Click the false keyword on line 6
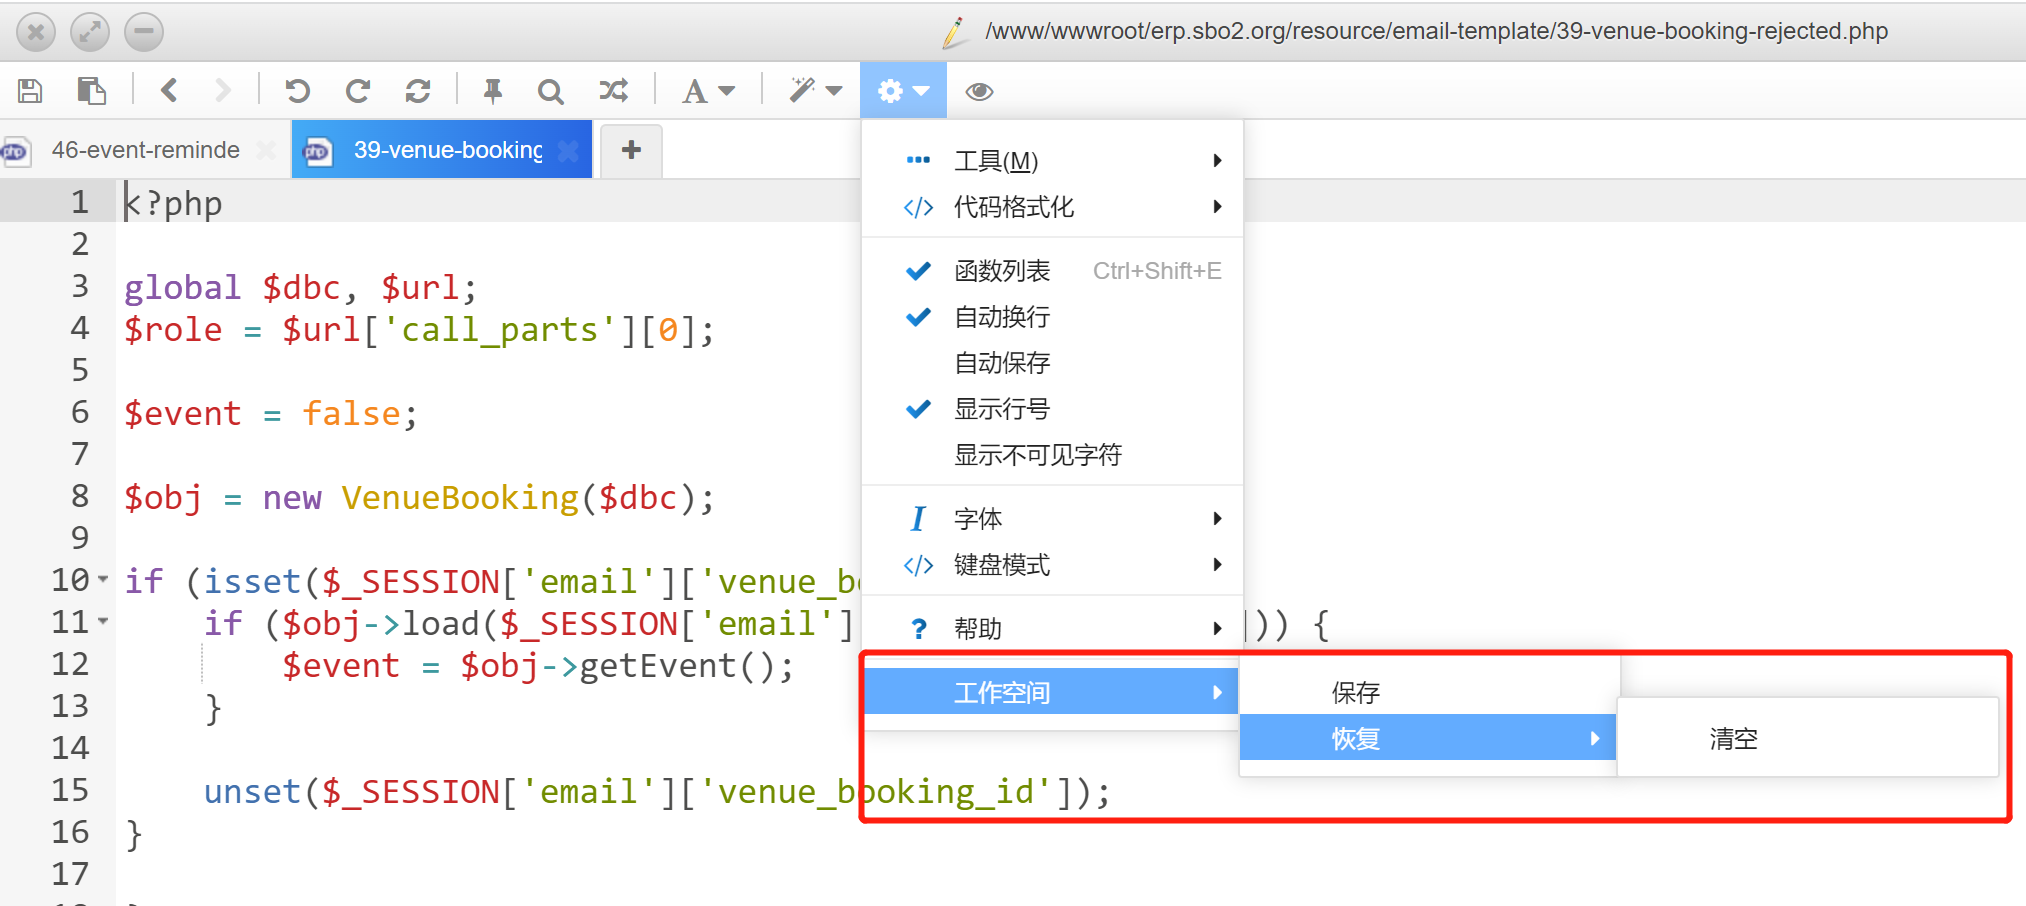The width and height of the screenshot is (2026, 906). [351, 413]
